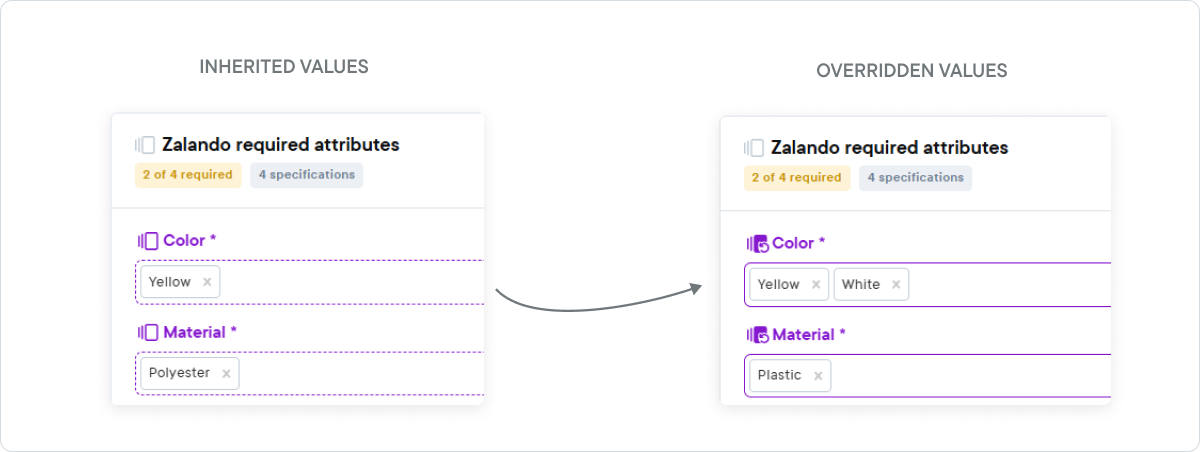Click the header icon in Inherited Values panel
This screenshot has height=452, width=1200.
tap(145, 145)
